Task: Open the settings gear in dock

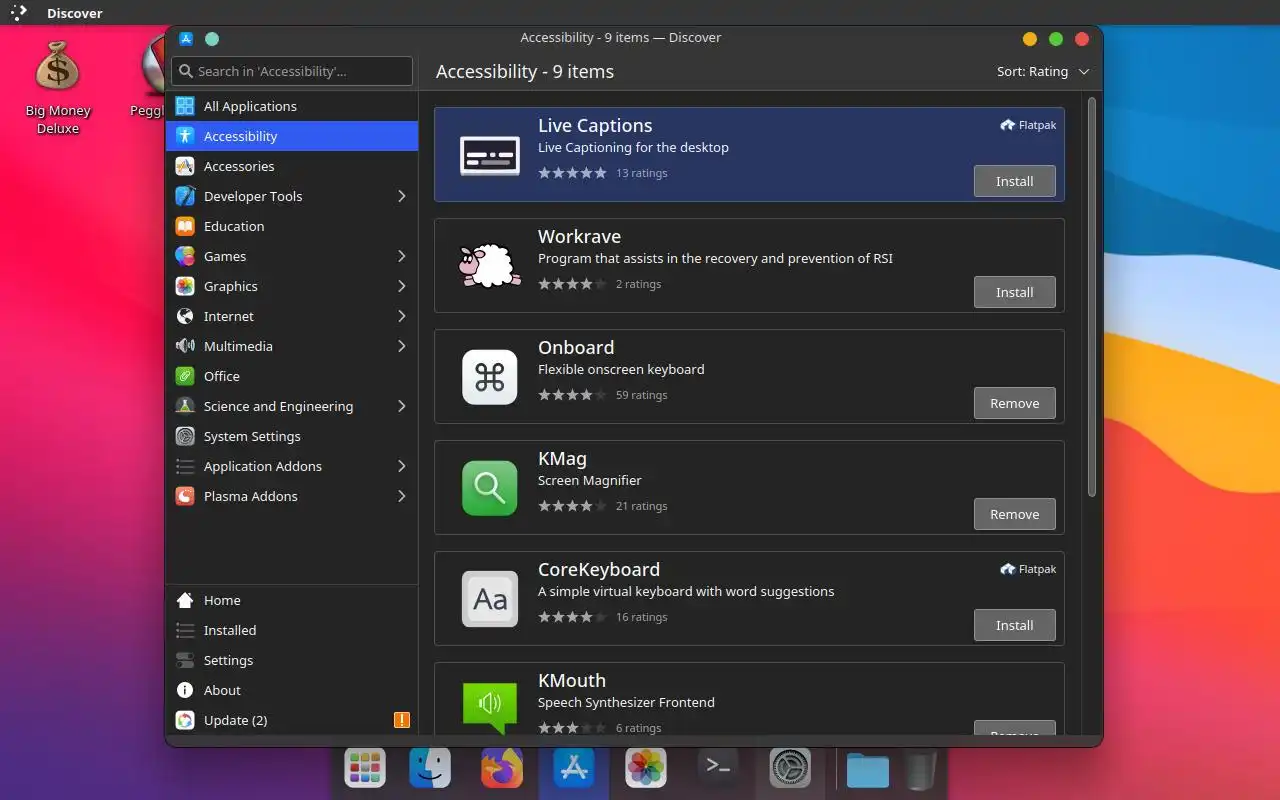Action: coord(790,768)
